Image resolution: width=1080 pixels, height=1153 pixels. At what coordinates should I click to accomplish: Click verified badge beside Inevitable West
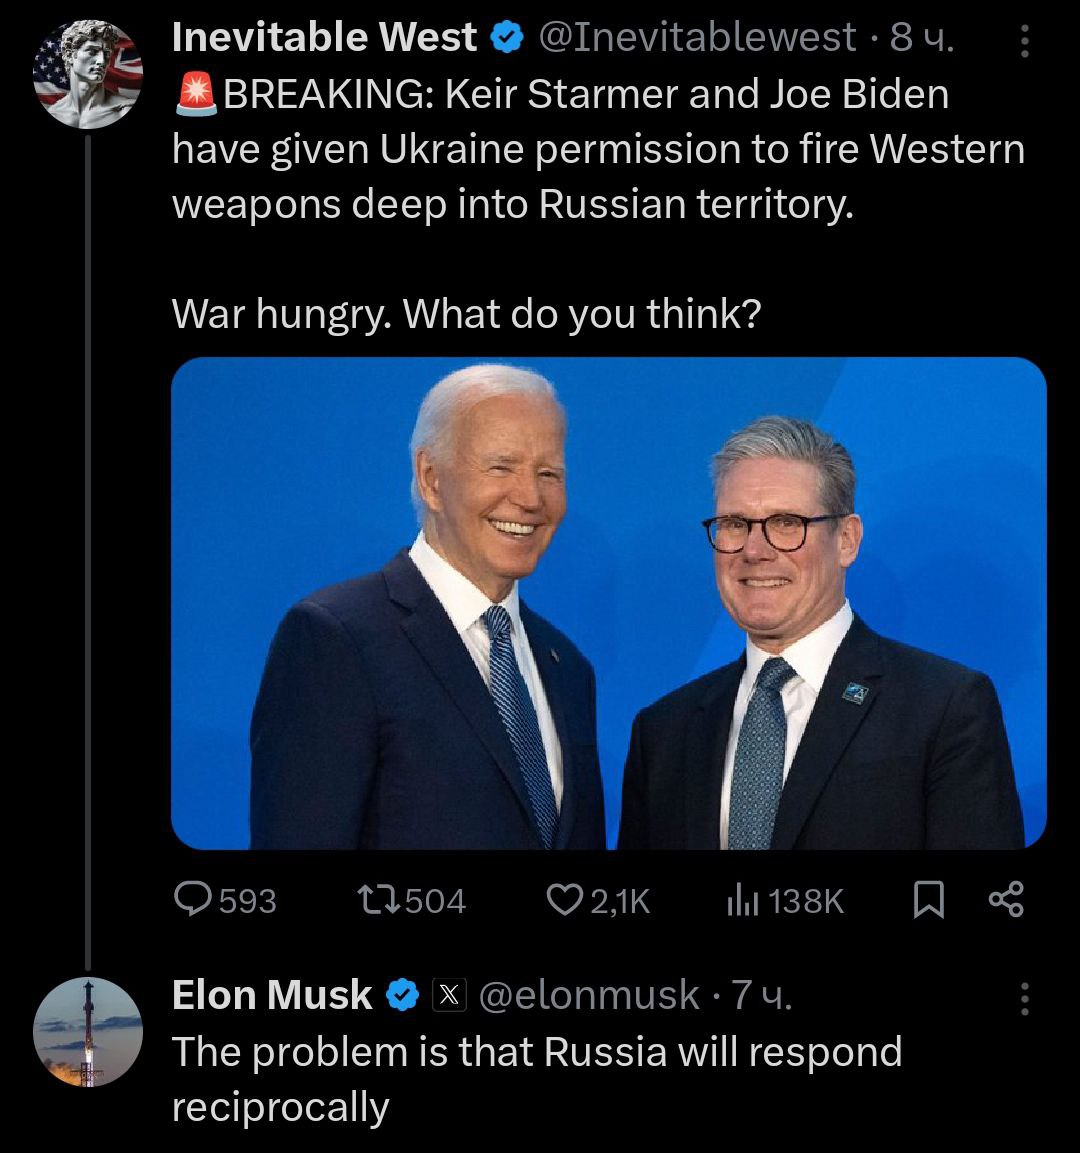coord(509,38)
